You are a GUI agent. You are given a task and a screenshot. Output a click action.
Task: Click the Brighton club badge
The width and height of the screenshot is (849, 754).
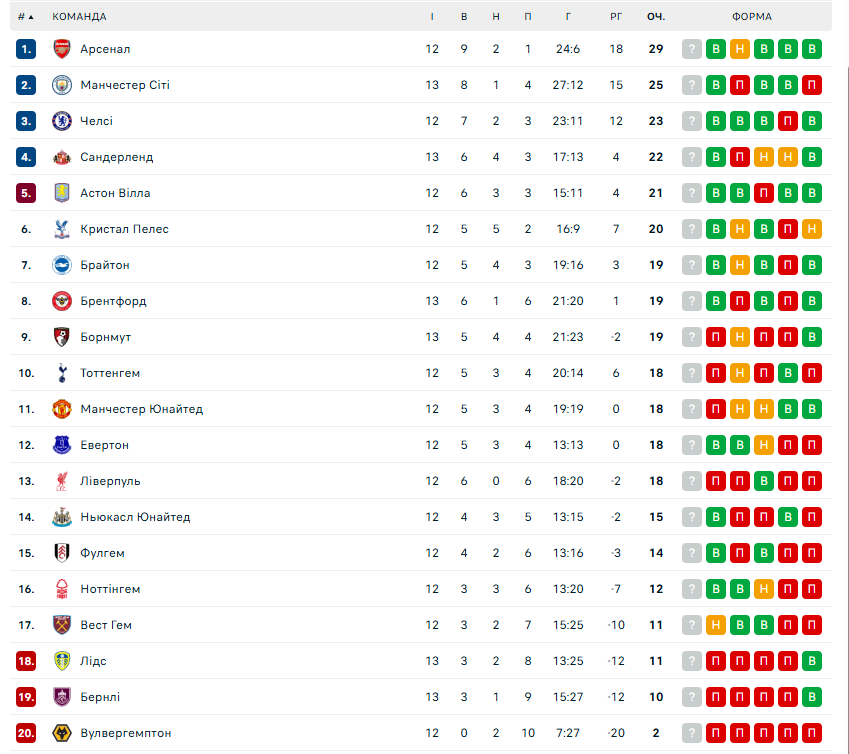62,265
